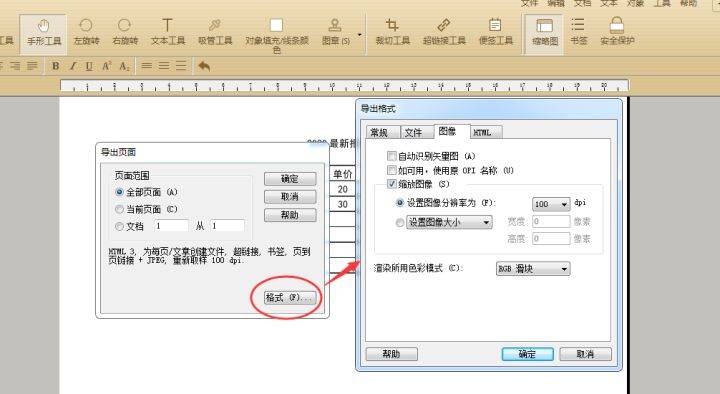Select the 文本工具 text tool
The image size is (720, 394).
click(x=168, y=33)
